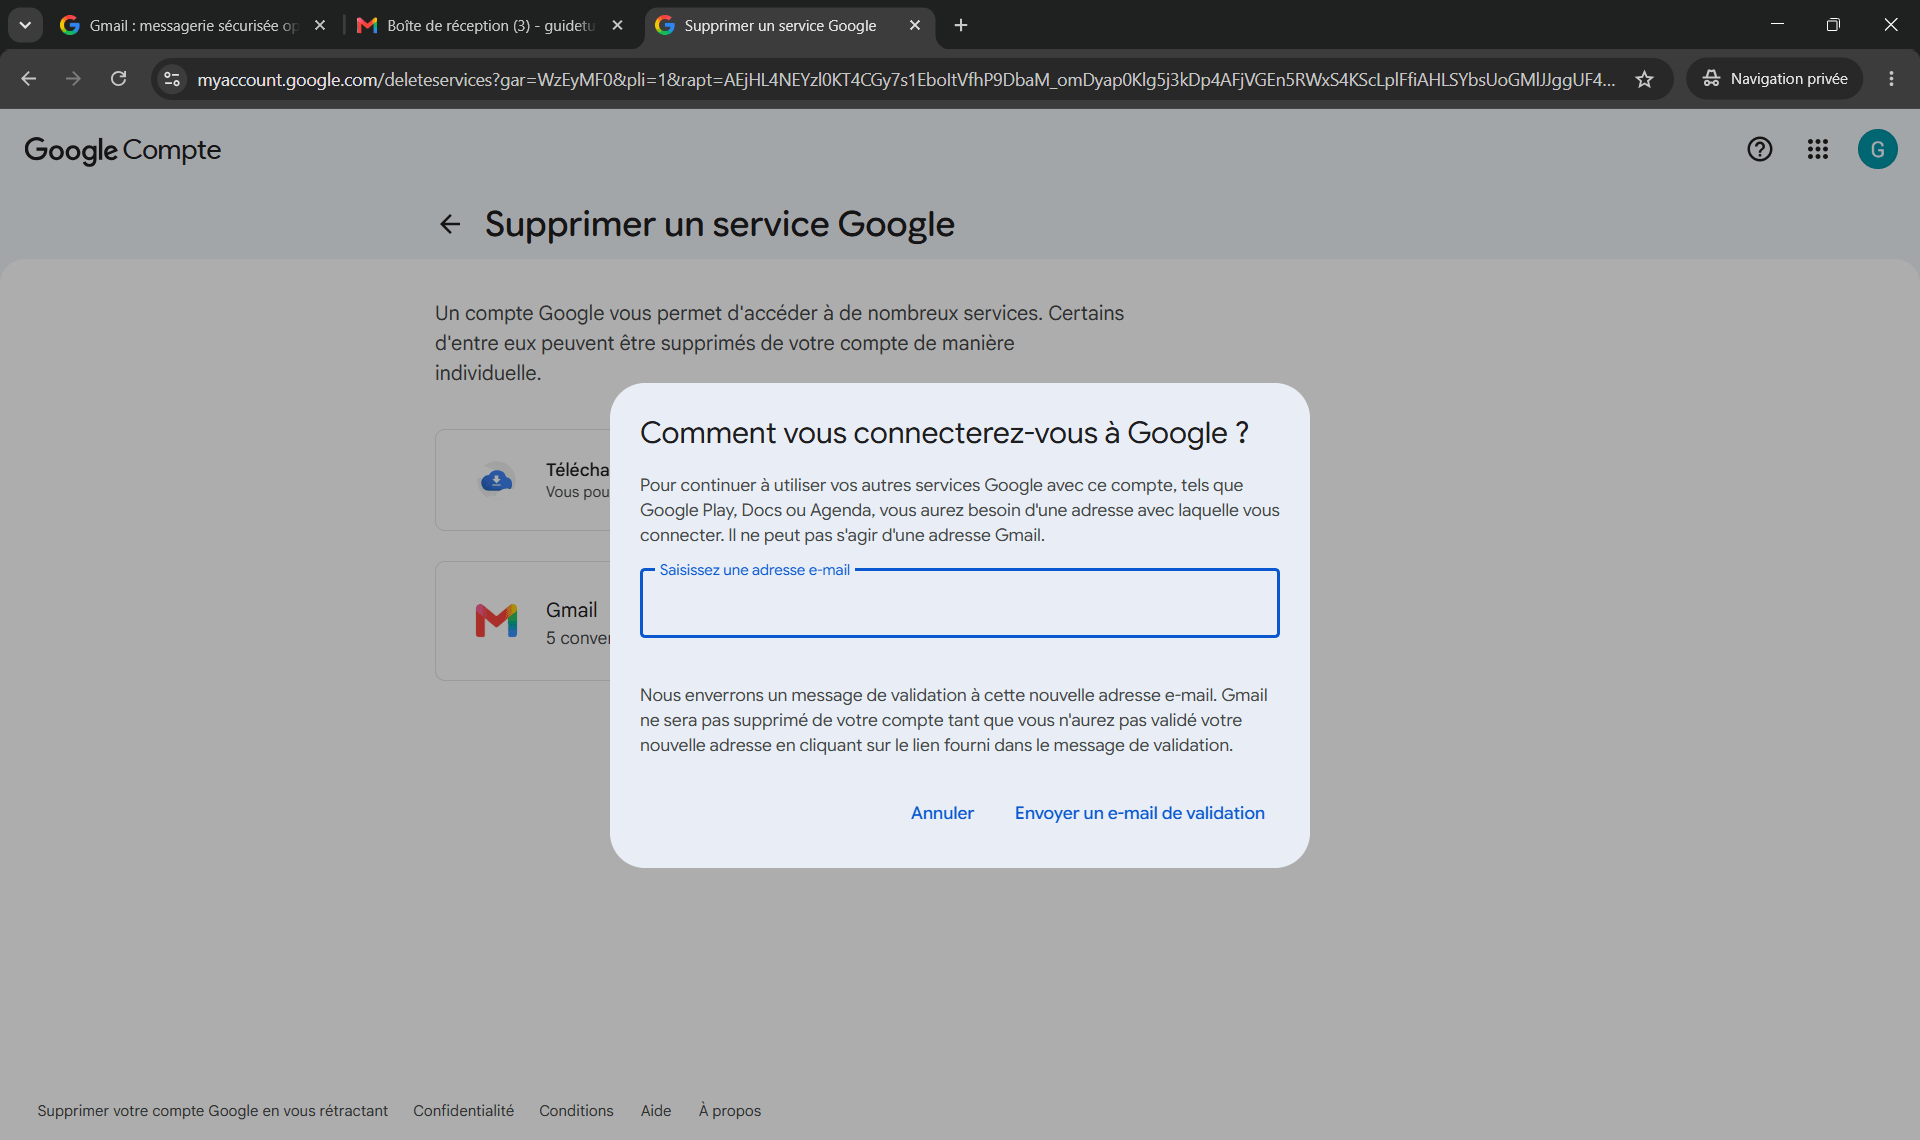Bookmark this page with the star
The image size is (1920, 1140).
click(1644, 79)
